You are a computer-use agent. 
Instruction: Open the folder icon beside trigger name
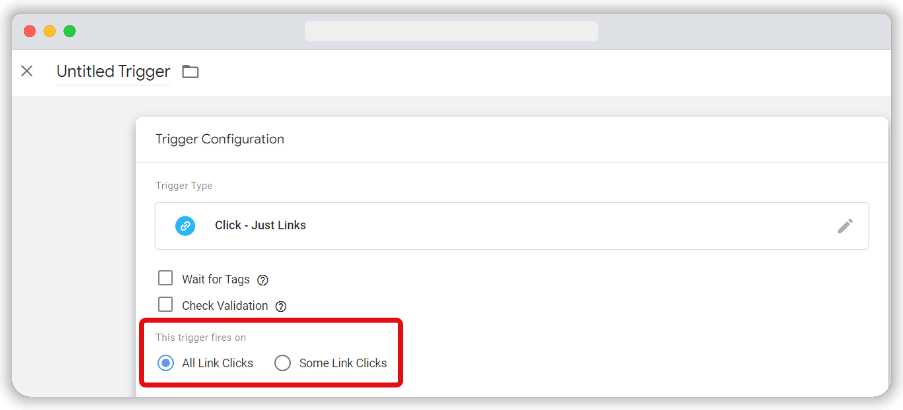(190, 72)
